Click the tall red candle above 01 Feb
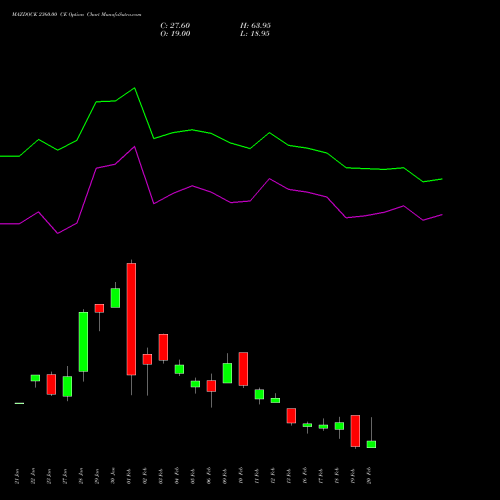The height and width of the screenshot is (500, 500). [131, 319]
